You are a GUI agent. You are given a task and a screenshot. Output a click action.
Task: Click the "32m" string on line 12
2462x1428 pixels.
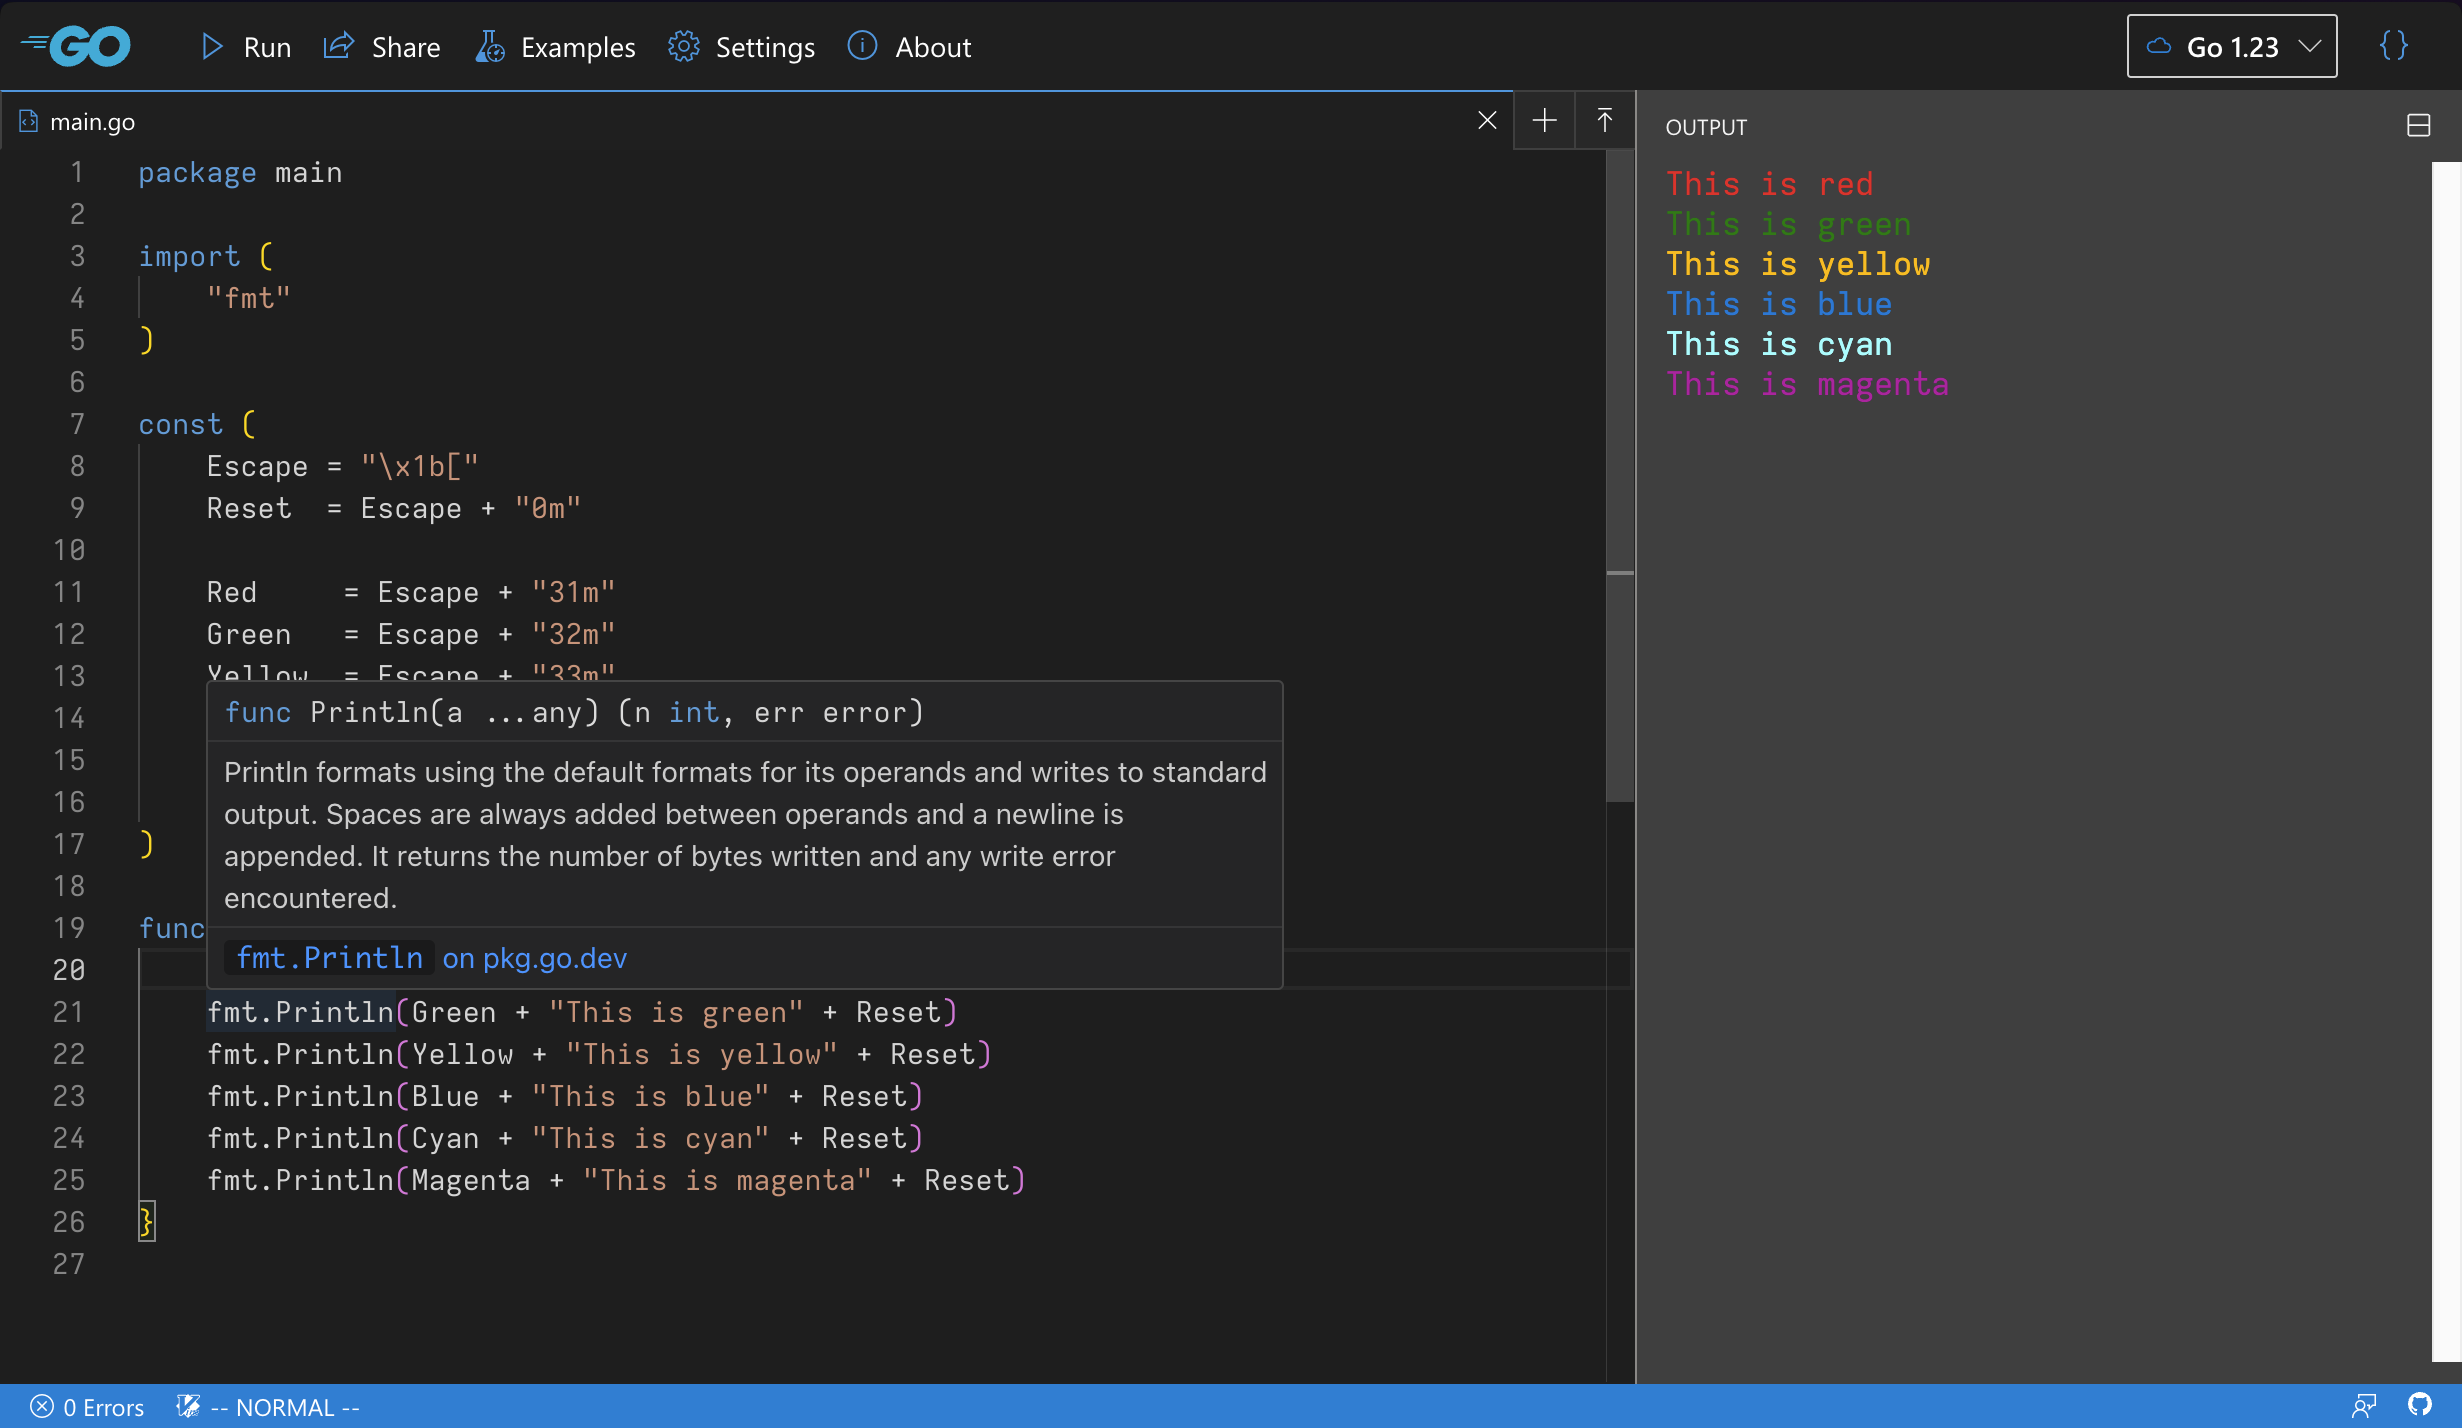click(x=573, y=635)
